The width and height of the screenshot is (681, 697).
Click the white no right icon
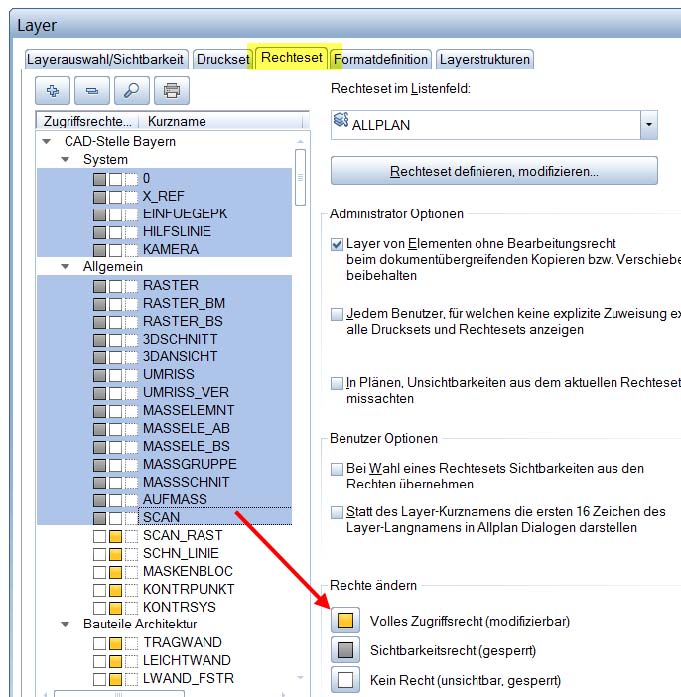tap(344, 680)
